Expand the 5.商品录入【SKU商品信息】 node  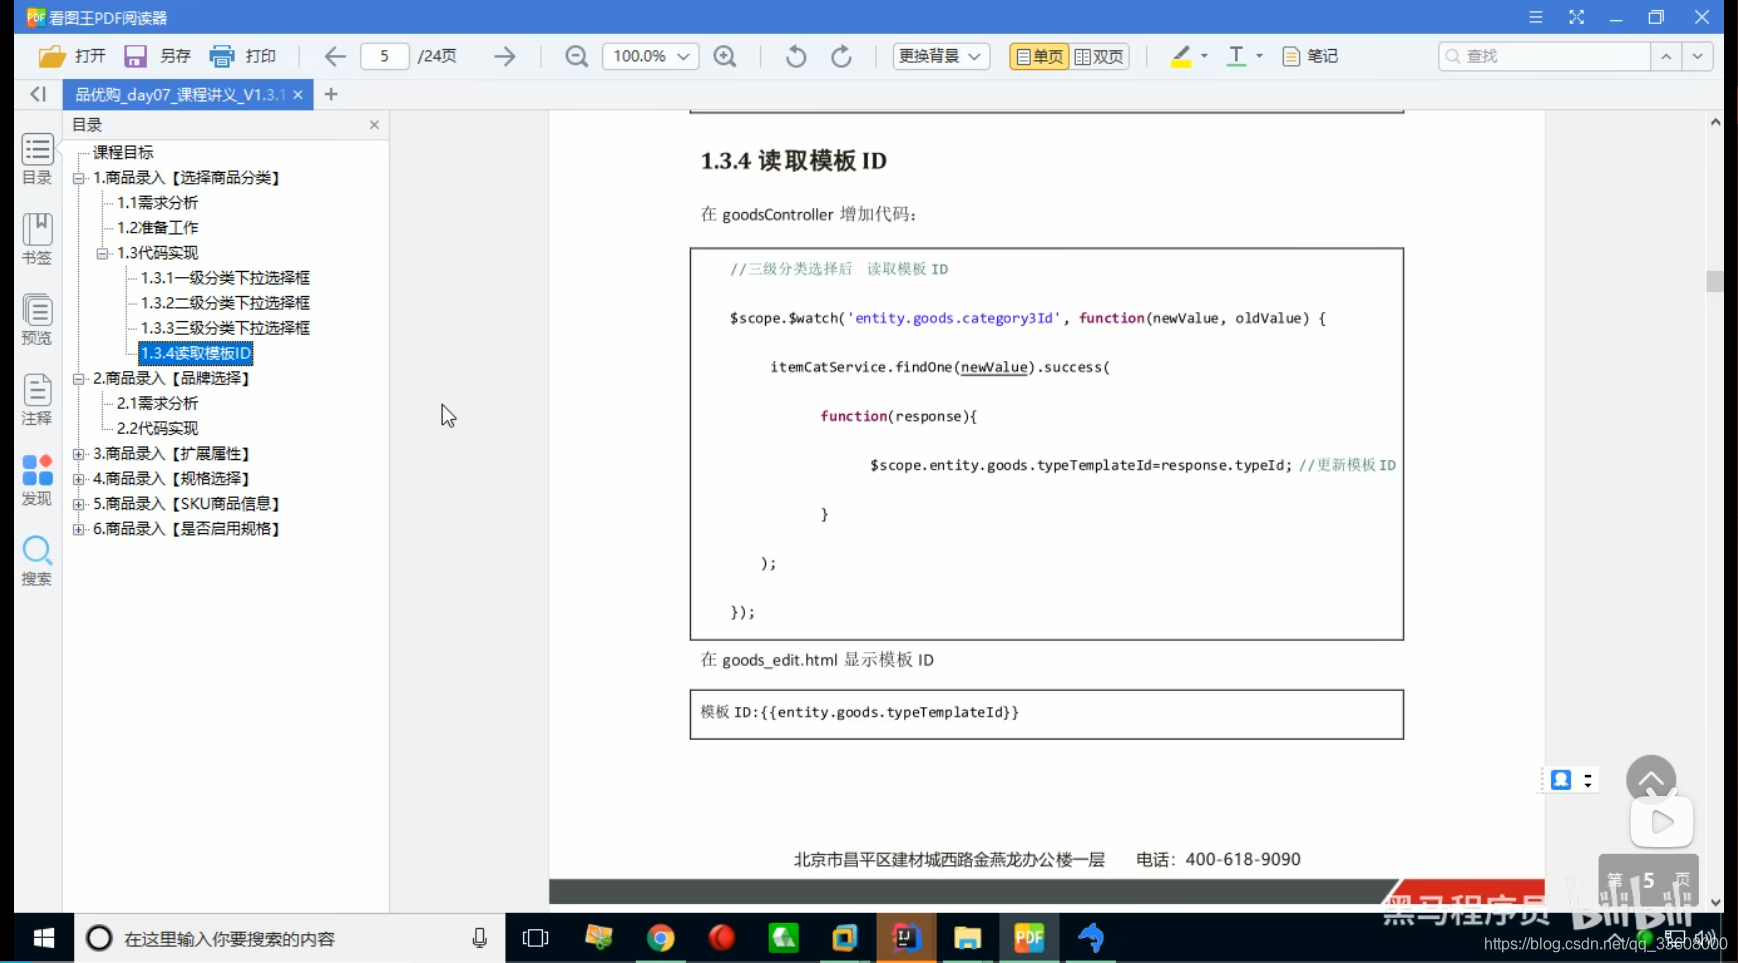click(x=78, y=504)
